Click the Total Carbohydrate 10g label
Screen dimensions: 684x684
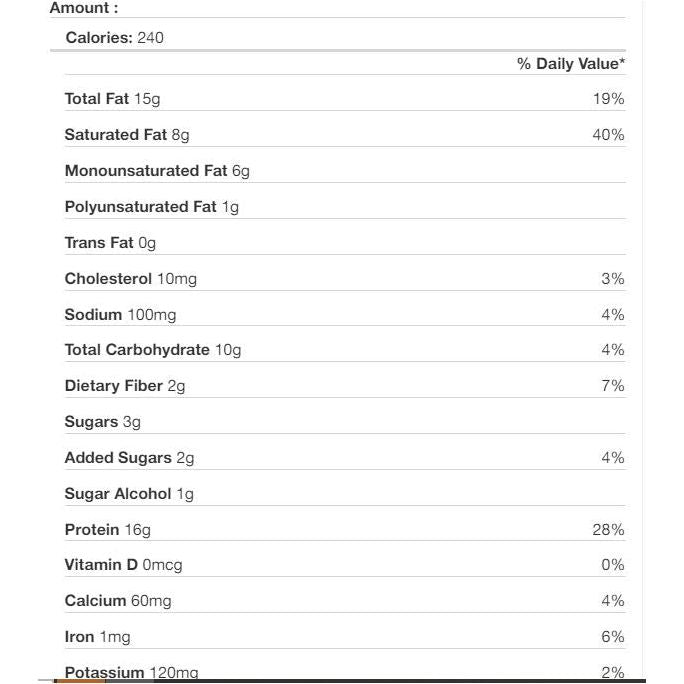click(x=153, y=350)
